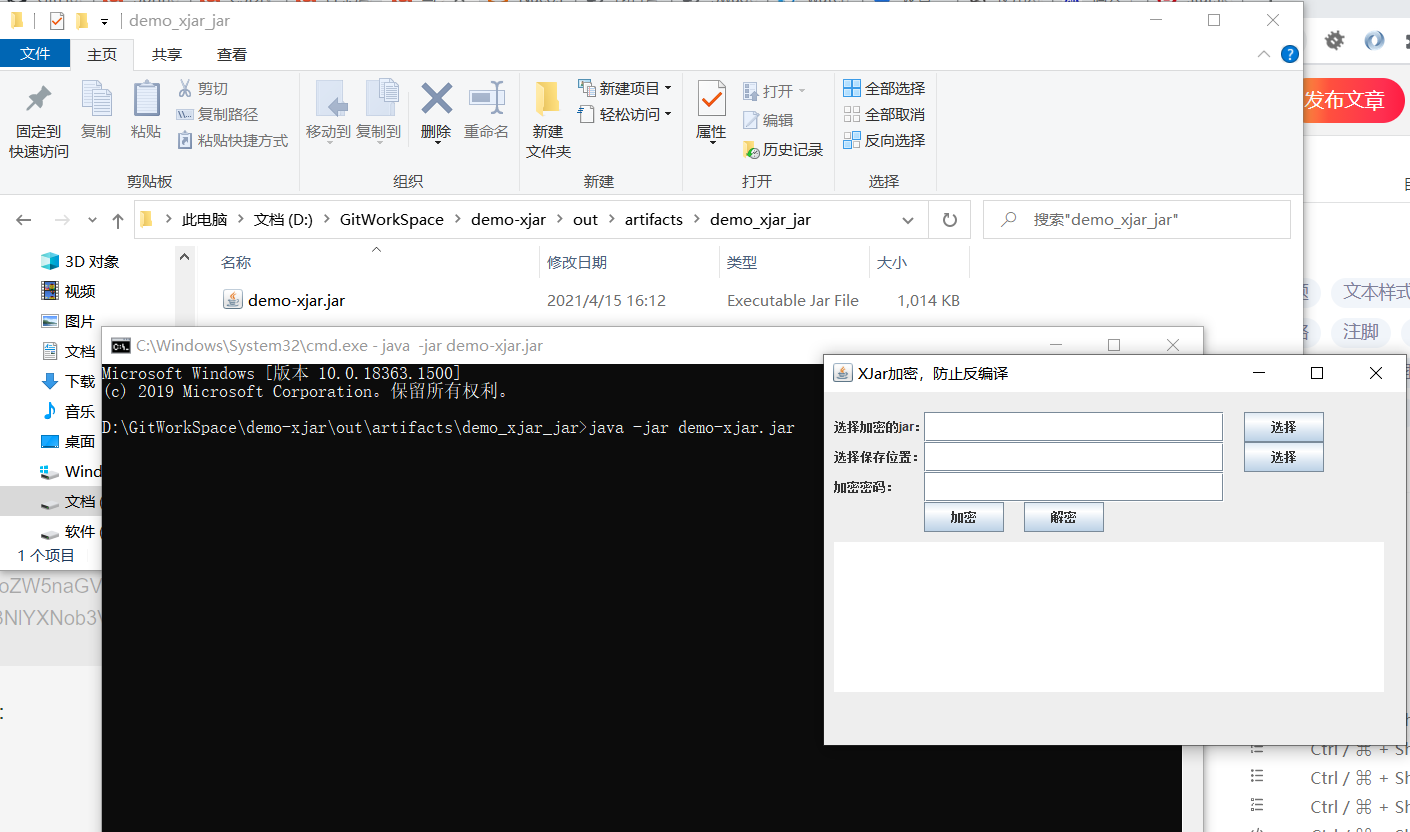Click Refresh button beside address bar
Screen dimensions: 1410x832
click(x=950, y=220)
